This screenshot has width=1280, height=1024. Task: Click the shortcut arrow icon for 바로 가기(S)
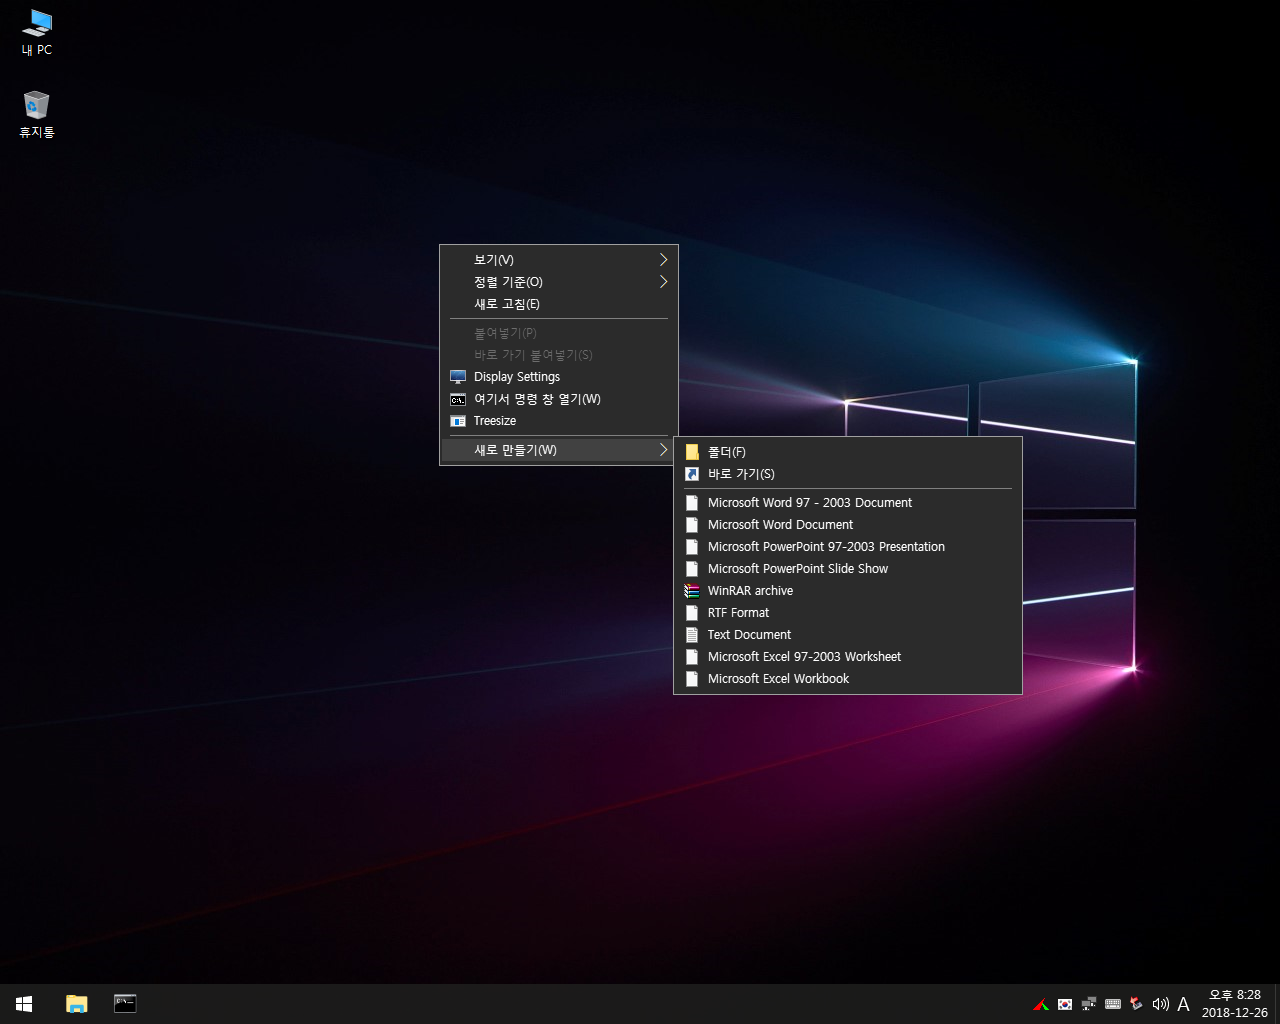[692, 474]
